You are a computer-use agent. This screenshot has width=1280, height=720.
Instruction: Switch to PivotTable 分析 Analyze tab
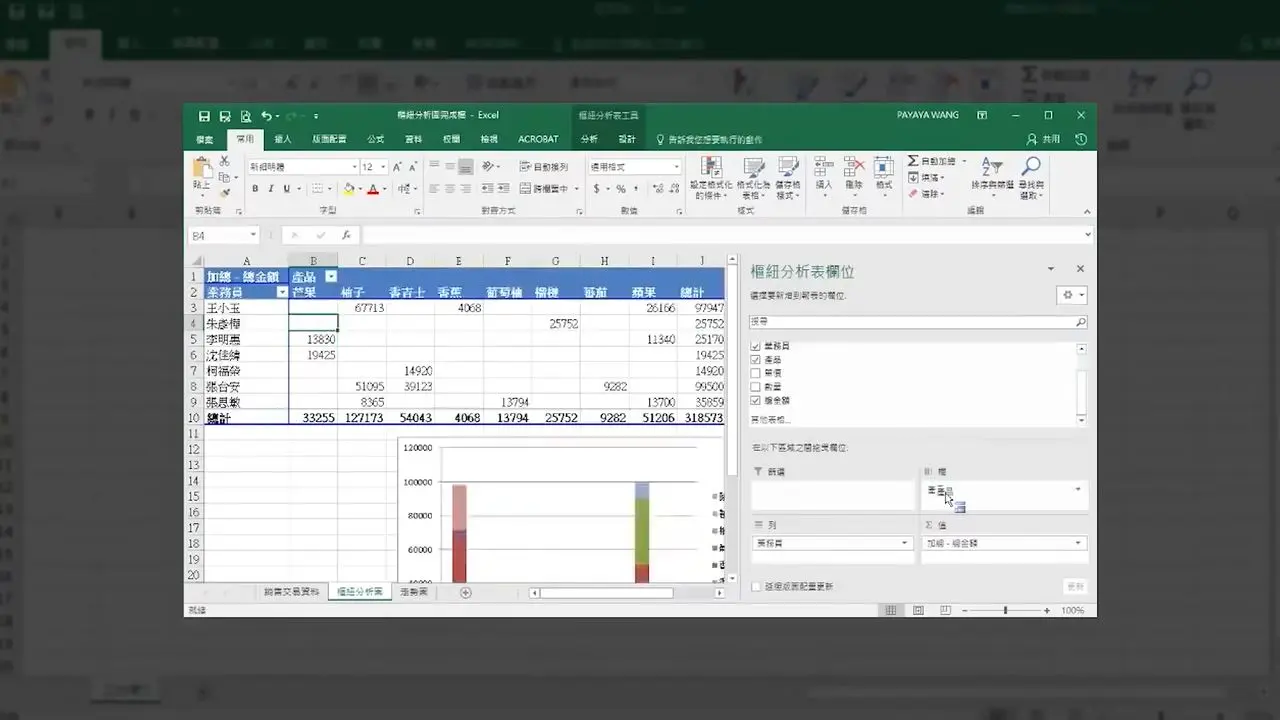(x=589, y=139)
